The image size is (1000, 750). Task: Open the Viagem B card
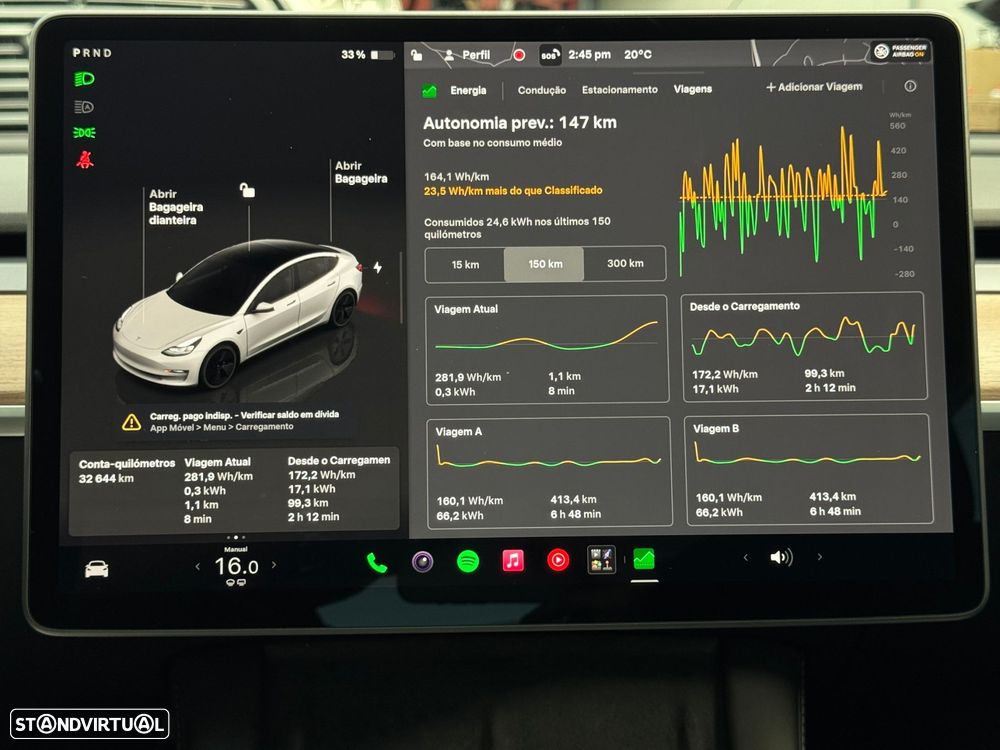pyautogui.click(x=808, y=469)
